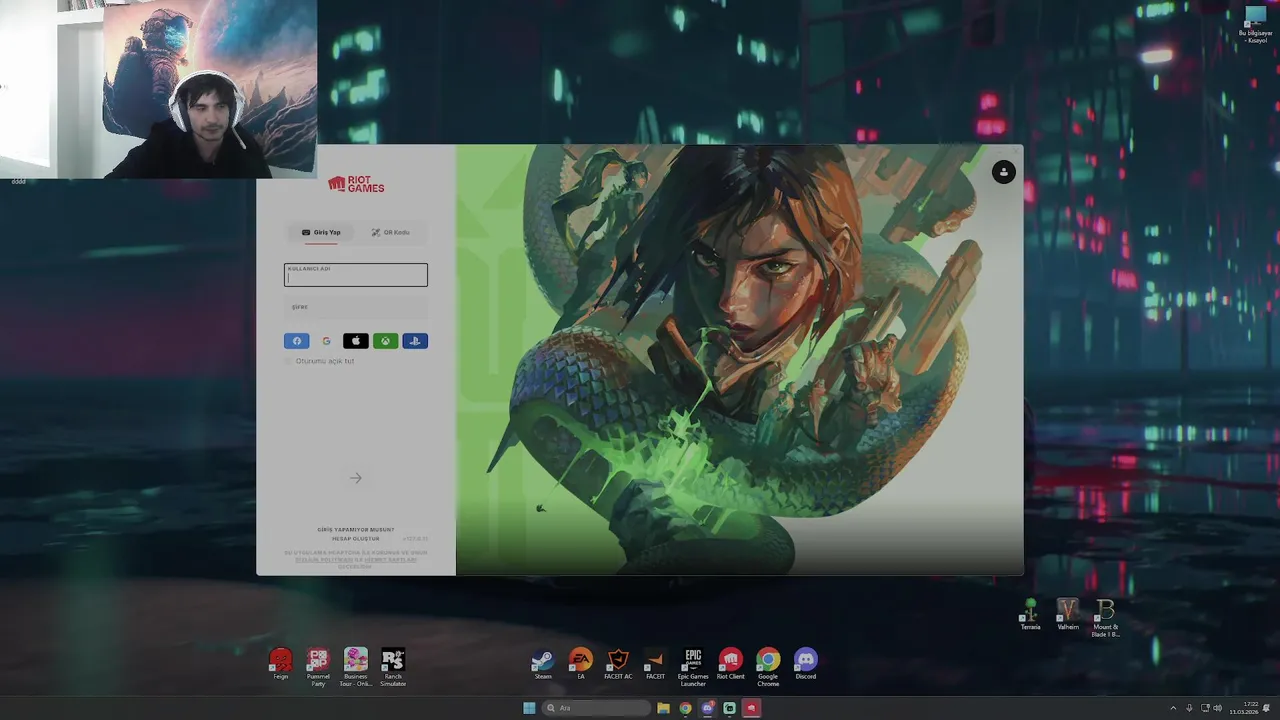This screenshot has height=720, width=1280.
Task: Select the Ranch Simulator desktop shortcut
Action: [x=393, y=667]
